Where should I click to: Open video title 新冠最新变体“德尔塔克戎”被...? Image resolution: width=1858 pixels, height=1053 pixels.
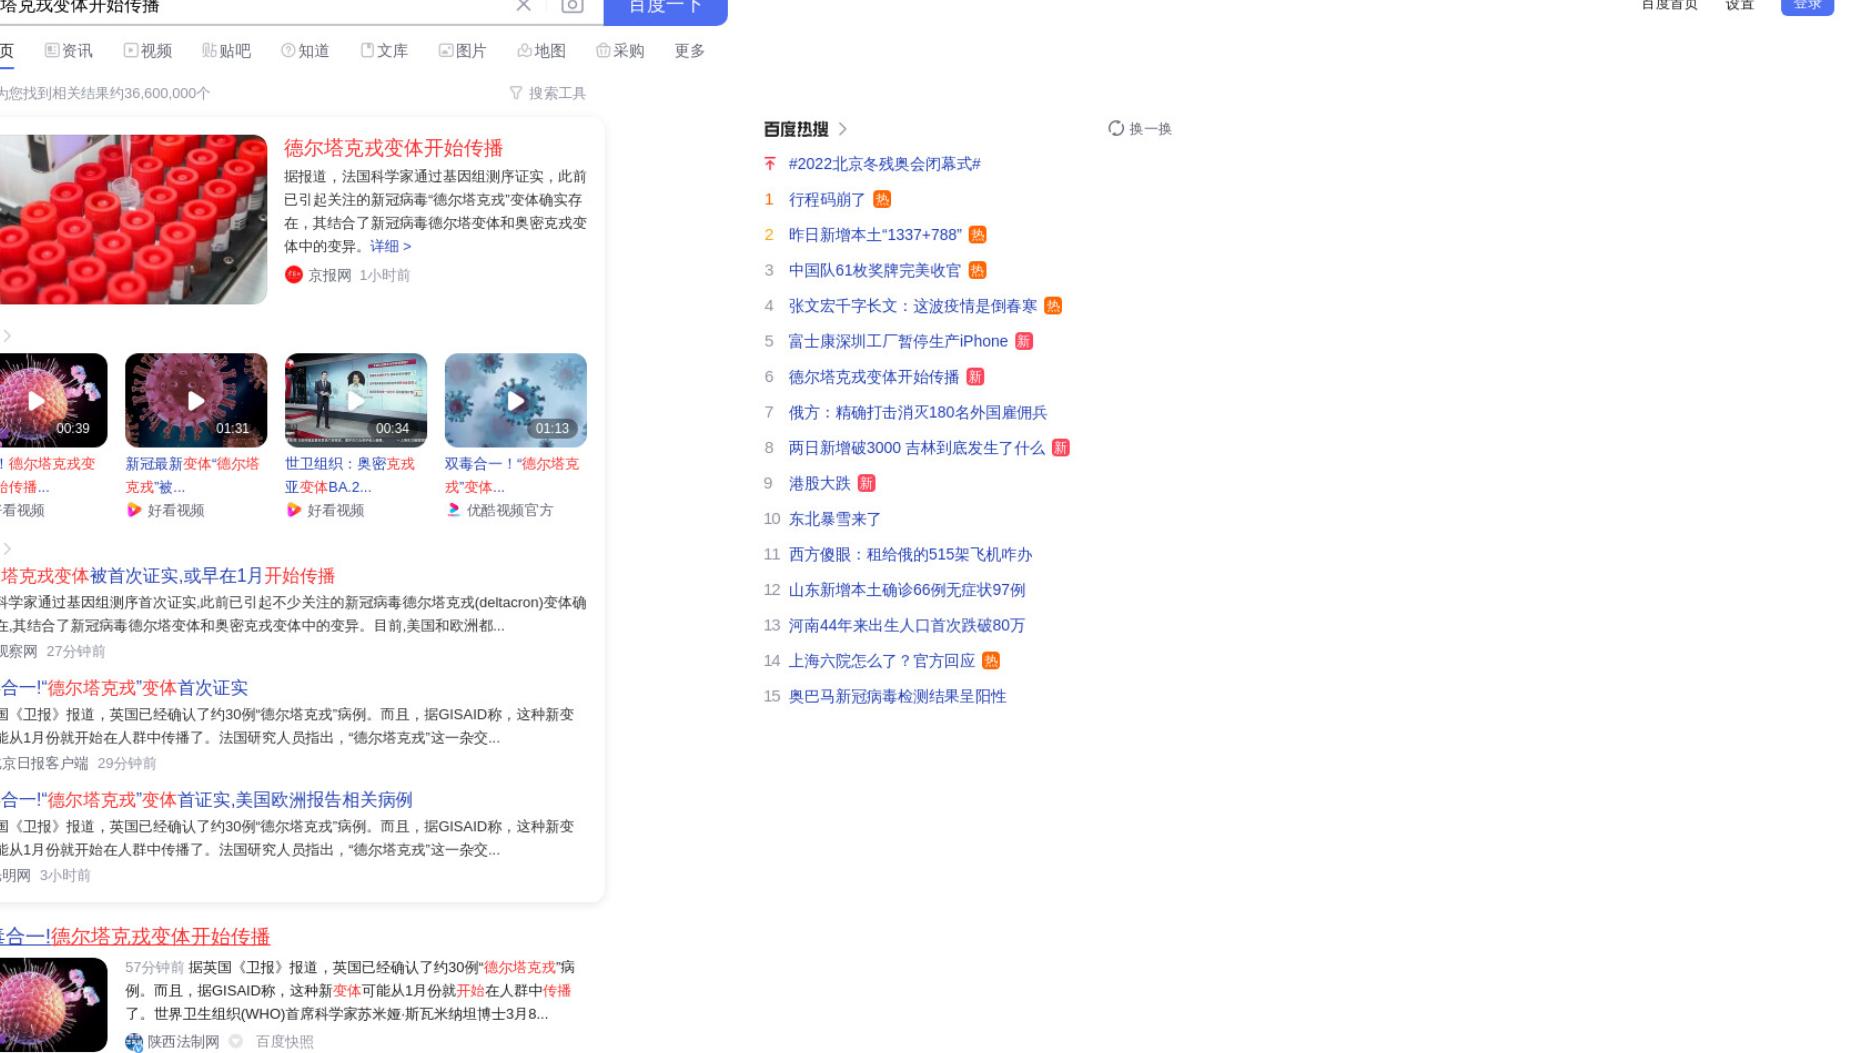point(192,475)
